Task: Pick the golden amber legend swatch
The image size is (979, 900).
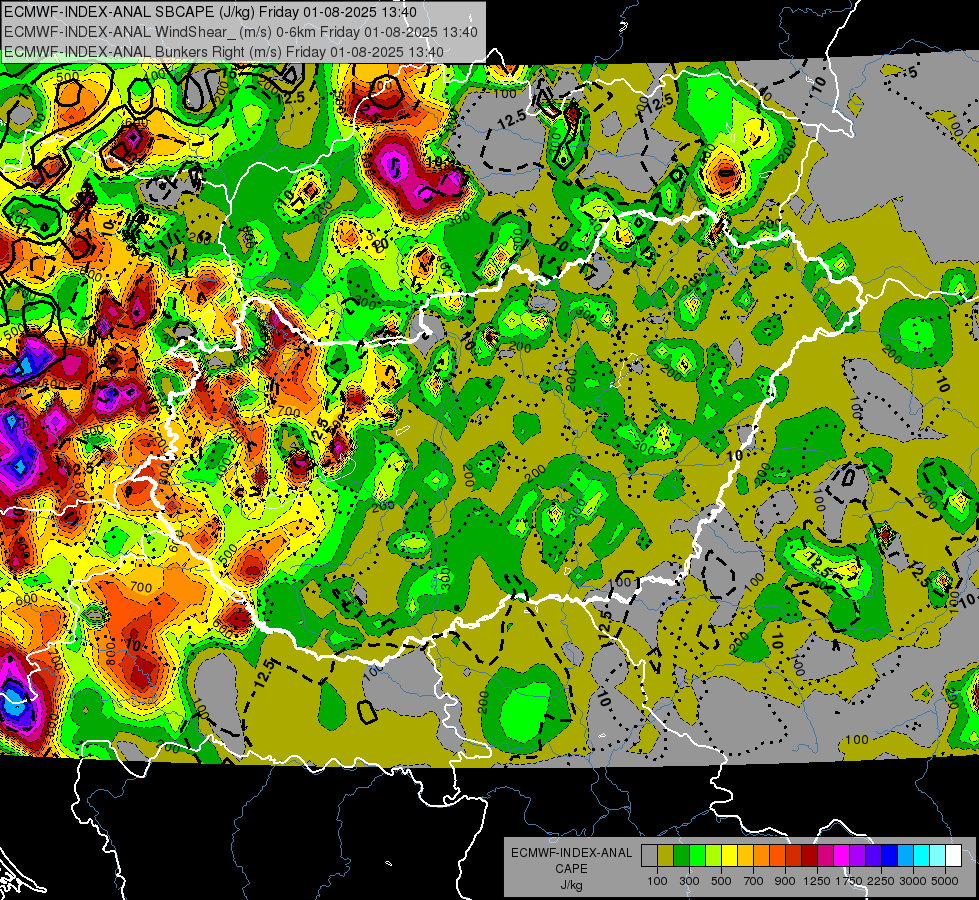Action: (x=745, y=856)
